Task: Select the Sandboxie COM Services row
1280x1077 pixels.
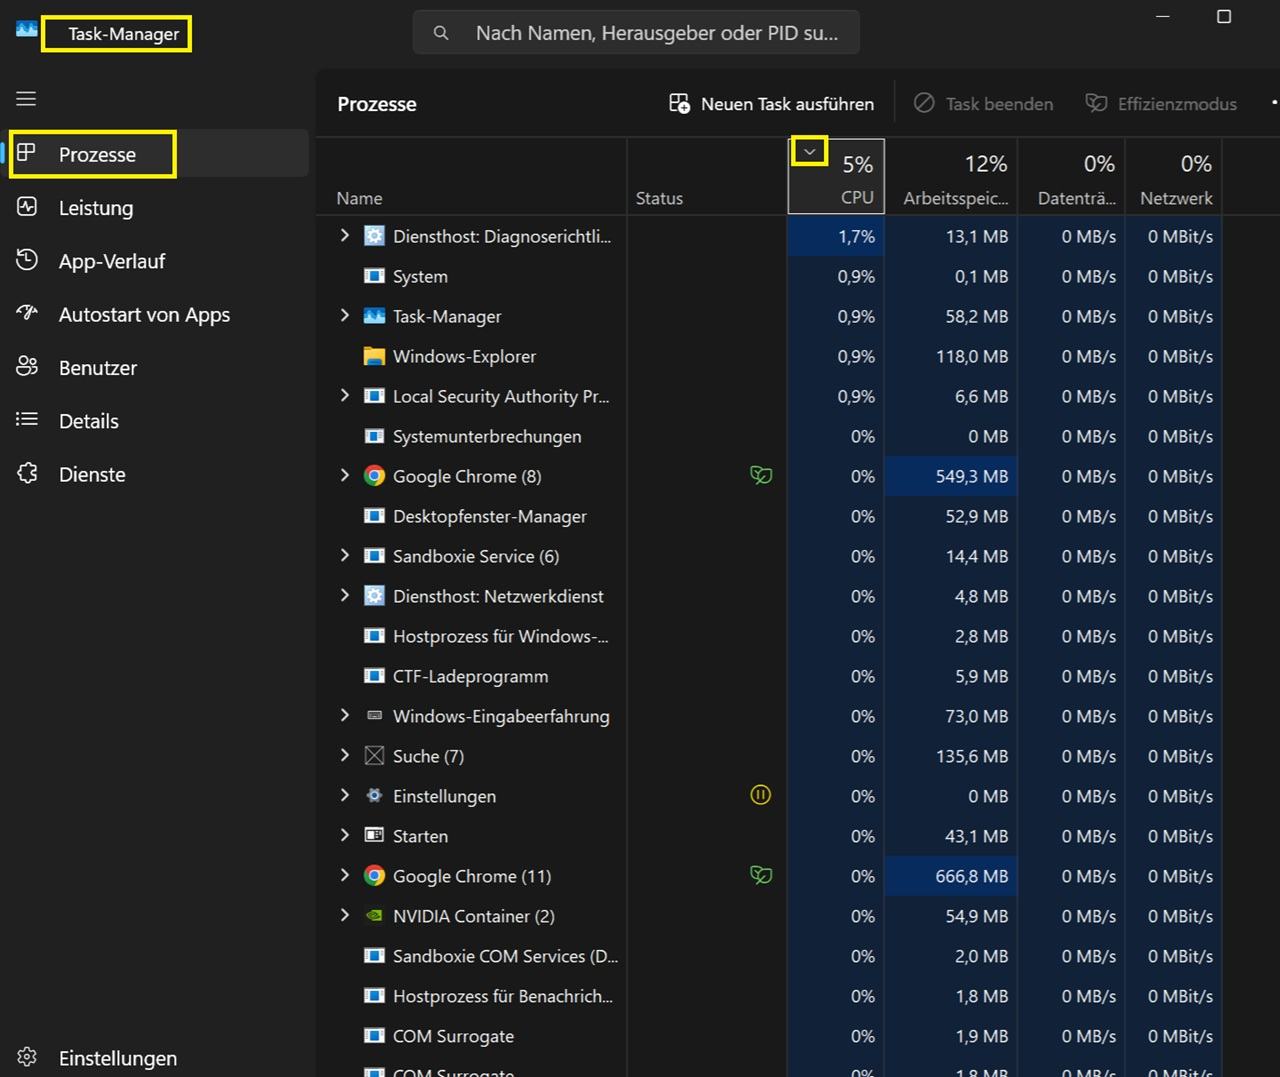Action: tap(770, 956)
